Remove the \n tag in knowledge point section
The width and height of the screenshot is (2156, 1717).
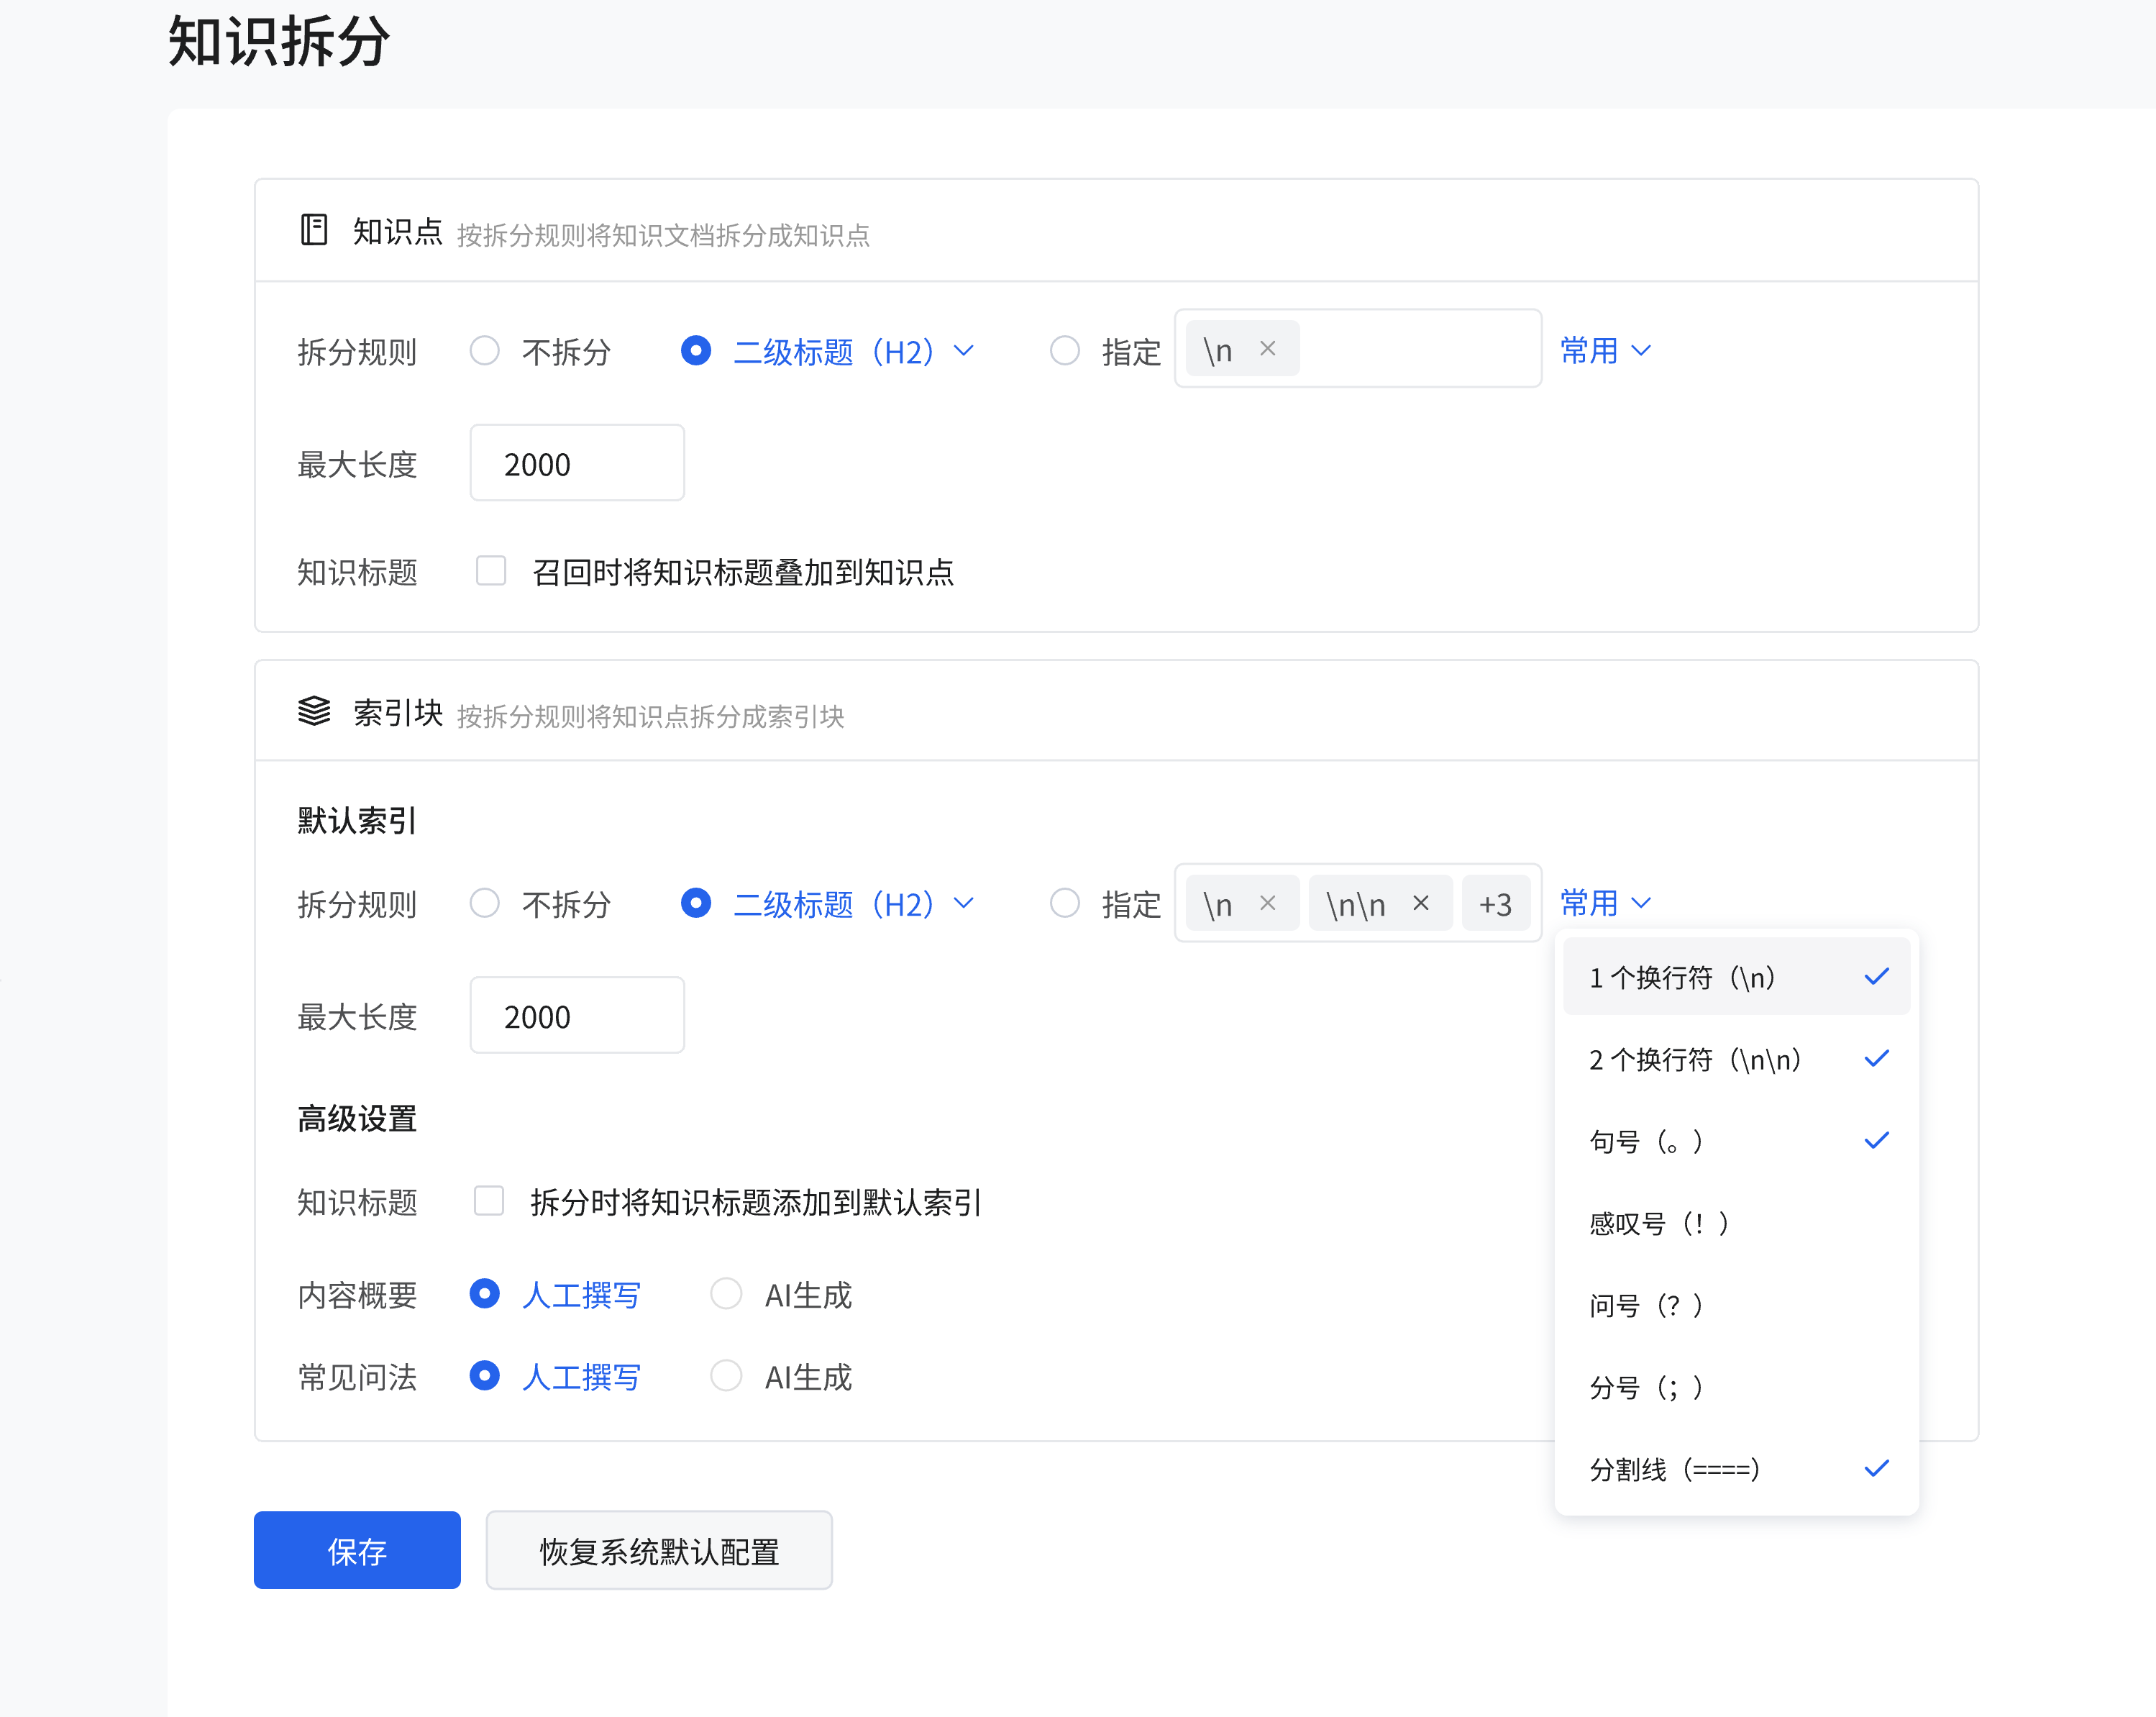click(x=1267, y=348)
